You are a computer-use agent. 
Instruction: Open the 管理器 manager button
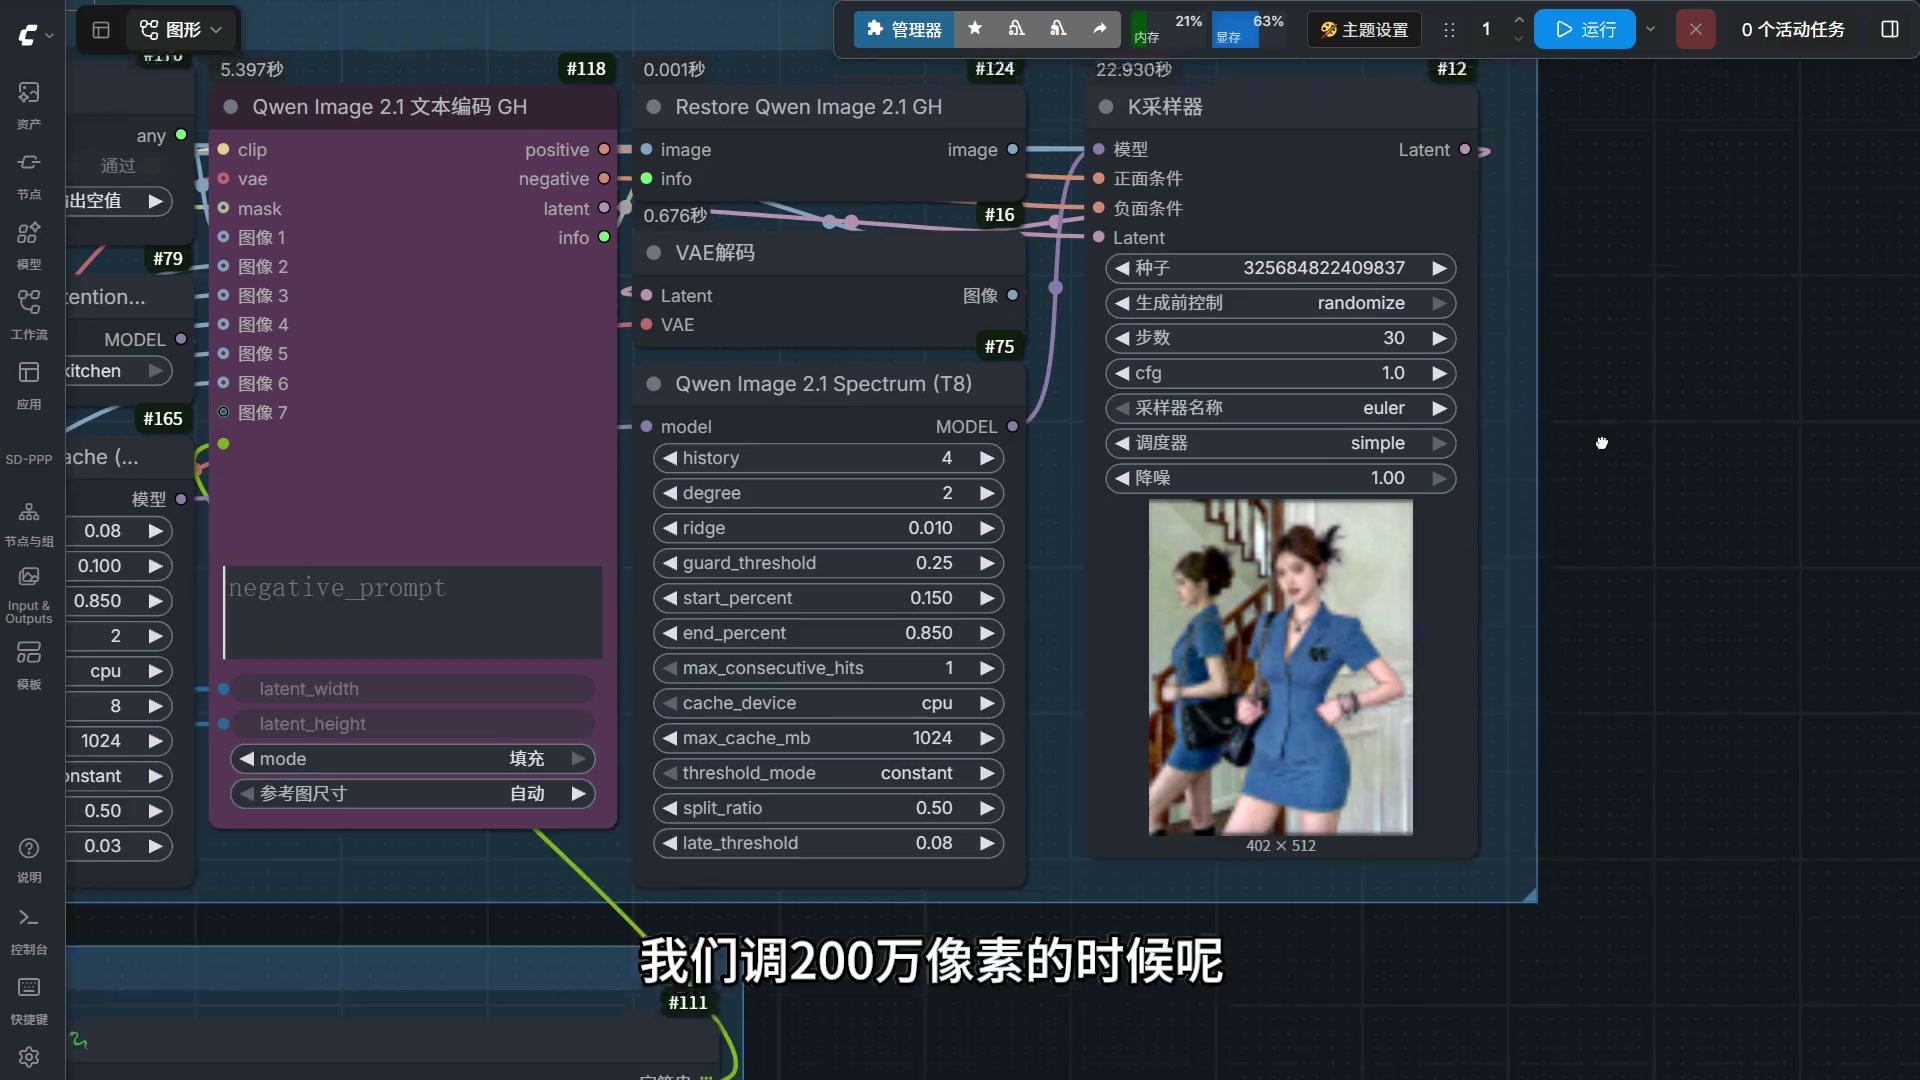tap(904, 30)
